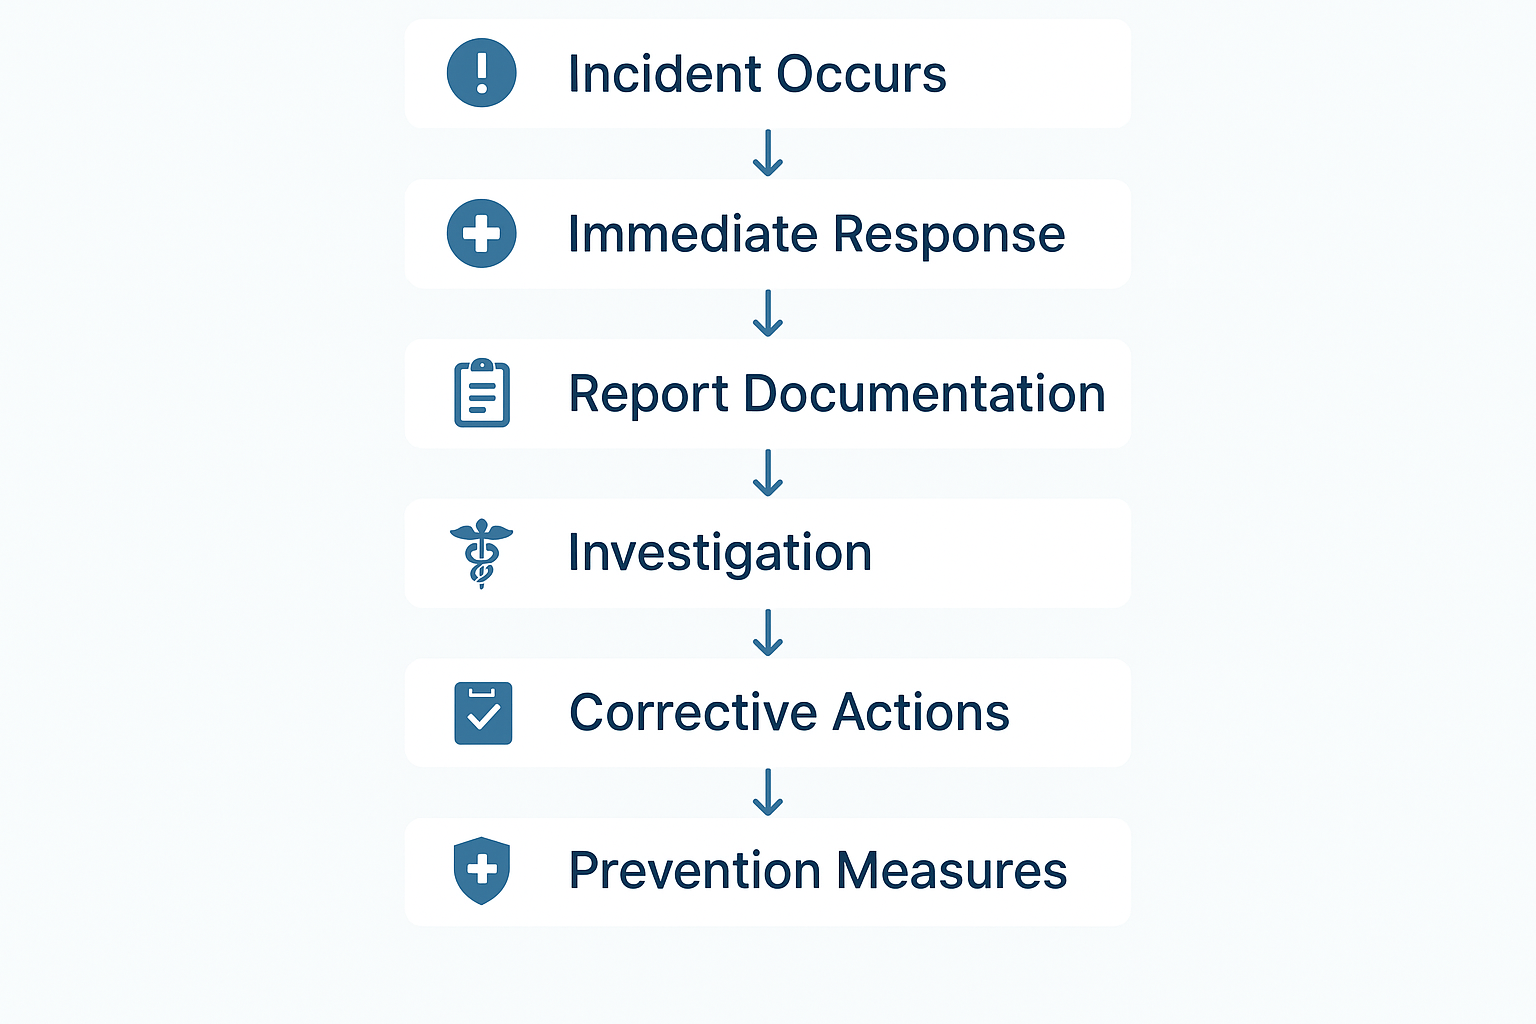This screenshot has height=1024, width=1536.
Task: Click the arrow below Investigation
Action: pos(767,633)
